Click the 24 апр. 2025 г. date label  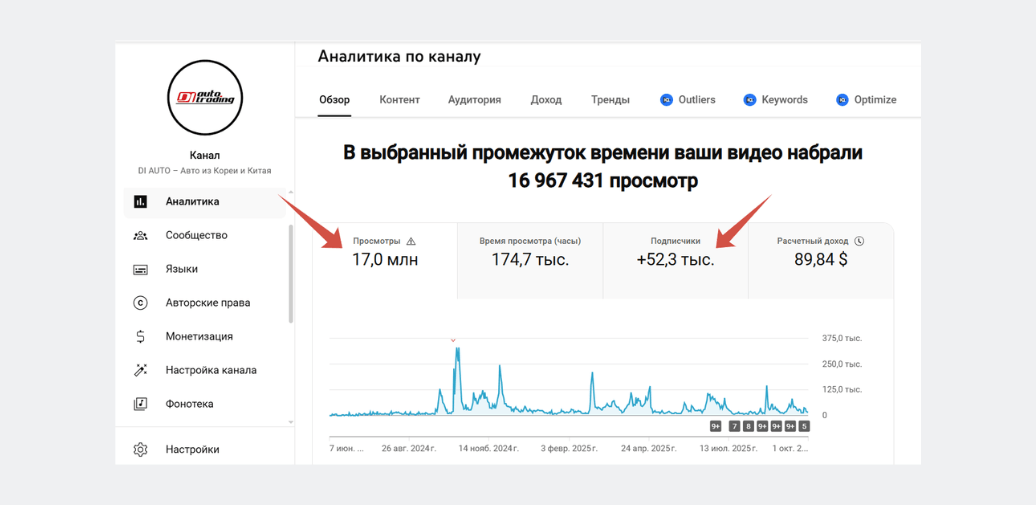coord(649,448)
